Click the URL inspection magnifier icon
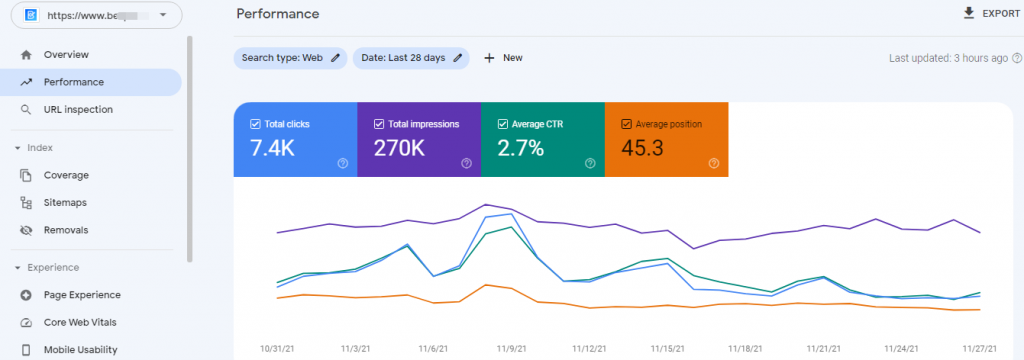Viewport: 1024px width, 360px height. 26,110
